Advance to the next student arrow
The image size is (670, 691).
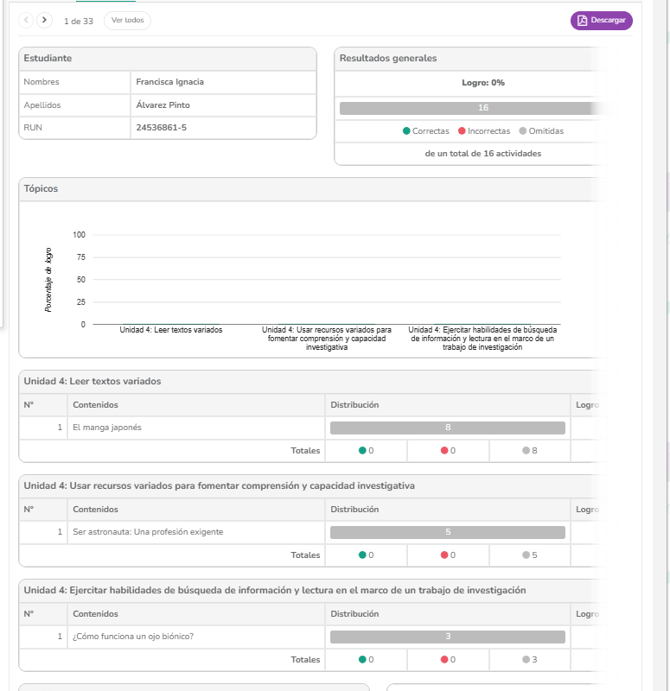click(45, 20)
